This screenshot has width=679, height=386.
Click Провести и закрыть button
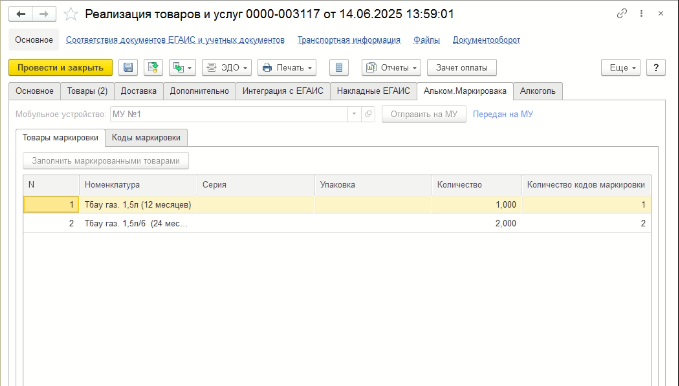pos(60,68)
